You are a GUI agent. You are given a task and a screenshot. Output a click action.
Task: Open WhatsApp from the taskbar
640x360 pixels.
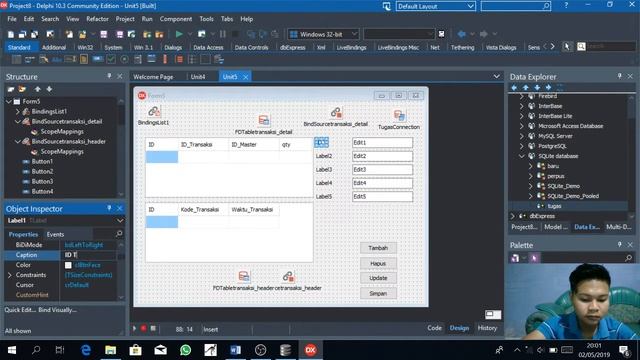point(185,350)
